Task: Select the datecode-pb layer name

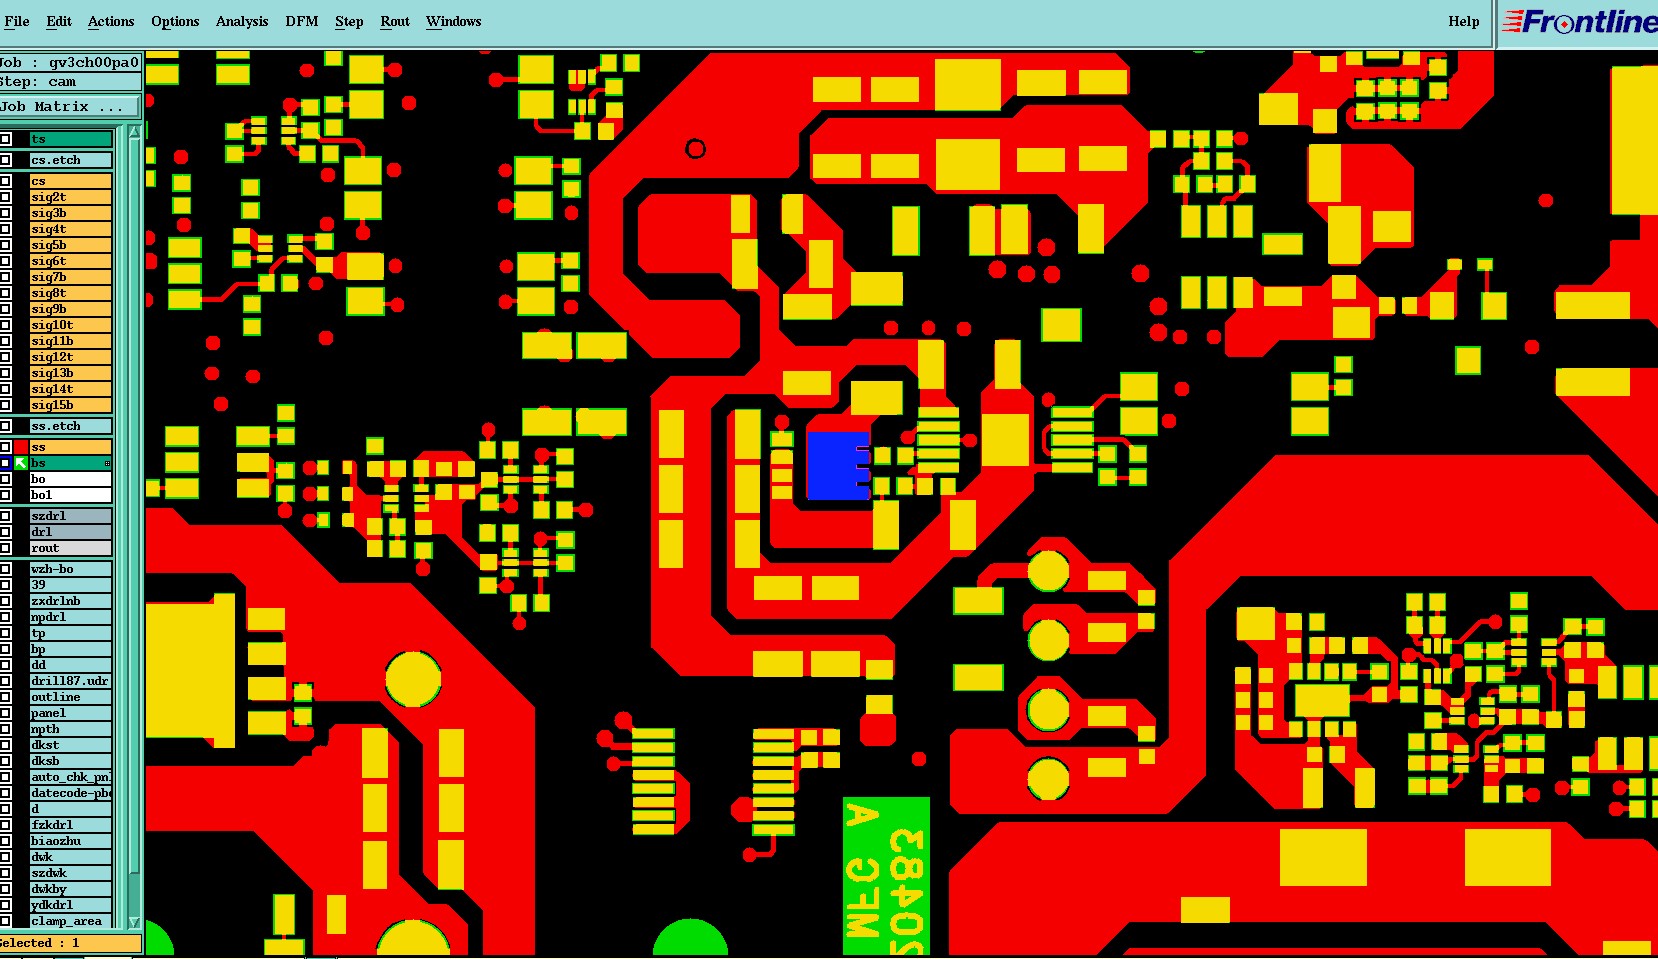Action: (x=71, y=793)
